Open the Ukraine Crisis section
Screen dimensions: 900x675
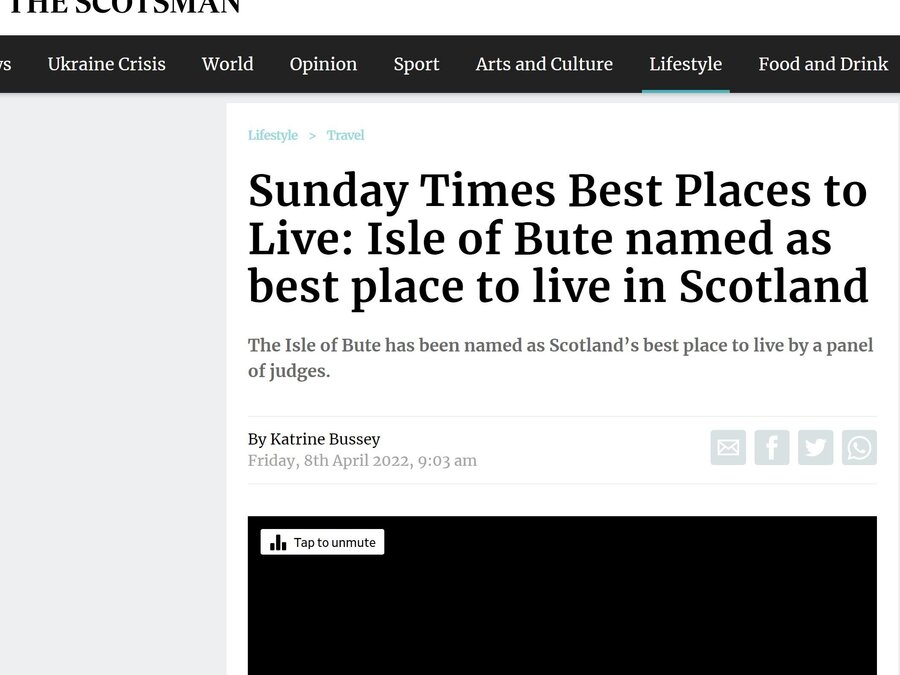point(106,64)
